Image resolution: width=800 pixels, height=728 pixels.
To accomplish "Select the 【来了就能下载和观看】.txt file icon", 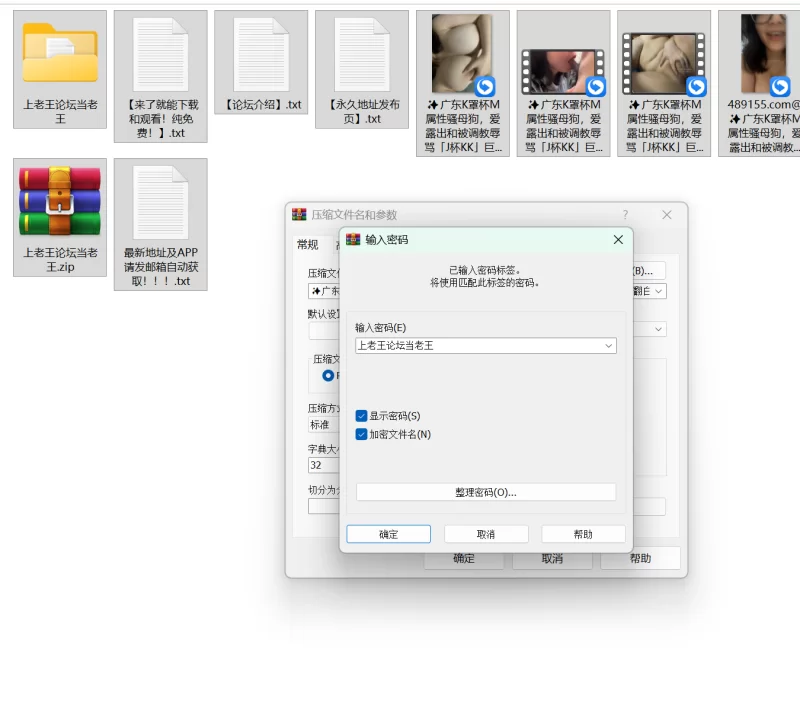I will point(161,55).
